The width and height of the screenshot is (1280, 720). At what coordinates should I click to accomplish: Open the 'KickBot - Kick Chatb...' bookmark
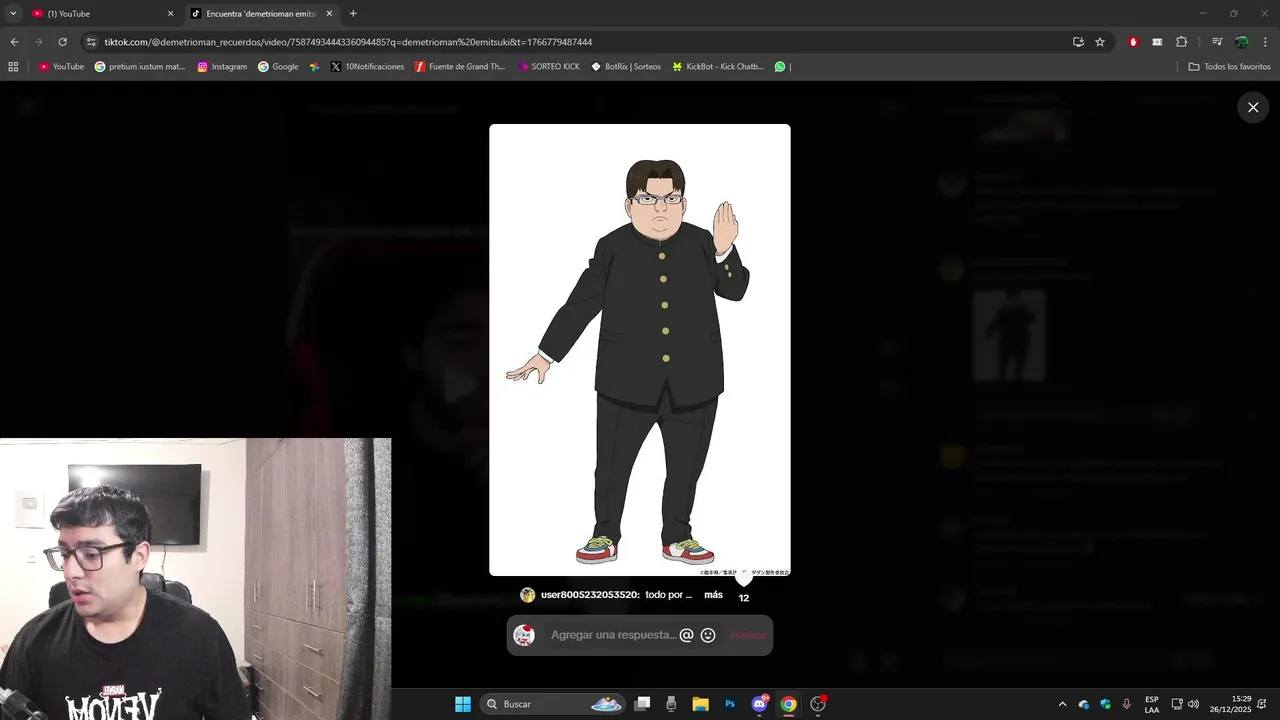pos(718,67)
